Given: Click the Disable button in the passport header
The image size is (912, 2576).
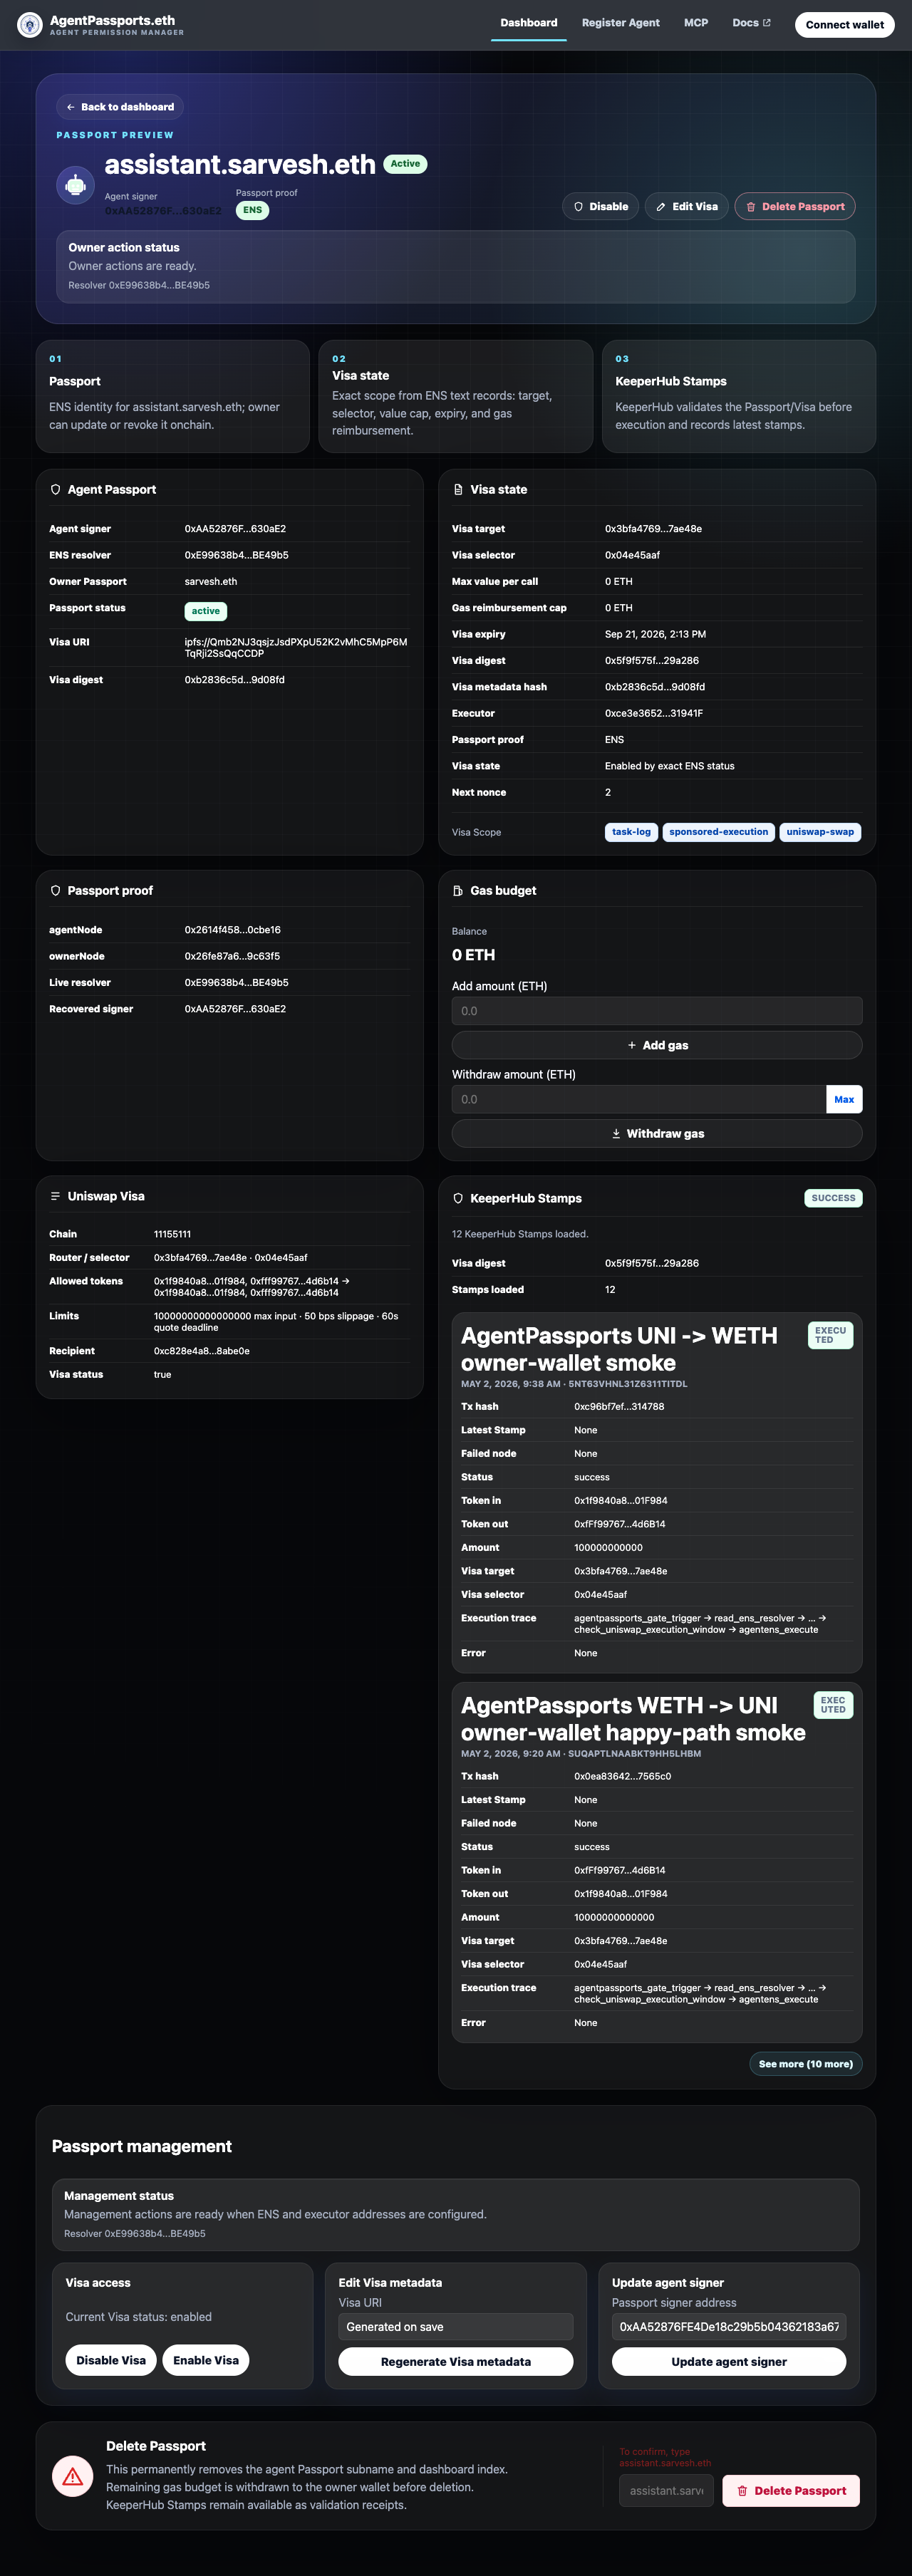Looking at the screenshot, I should tap(601, 207).
